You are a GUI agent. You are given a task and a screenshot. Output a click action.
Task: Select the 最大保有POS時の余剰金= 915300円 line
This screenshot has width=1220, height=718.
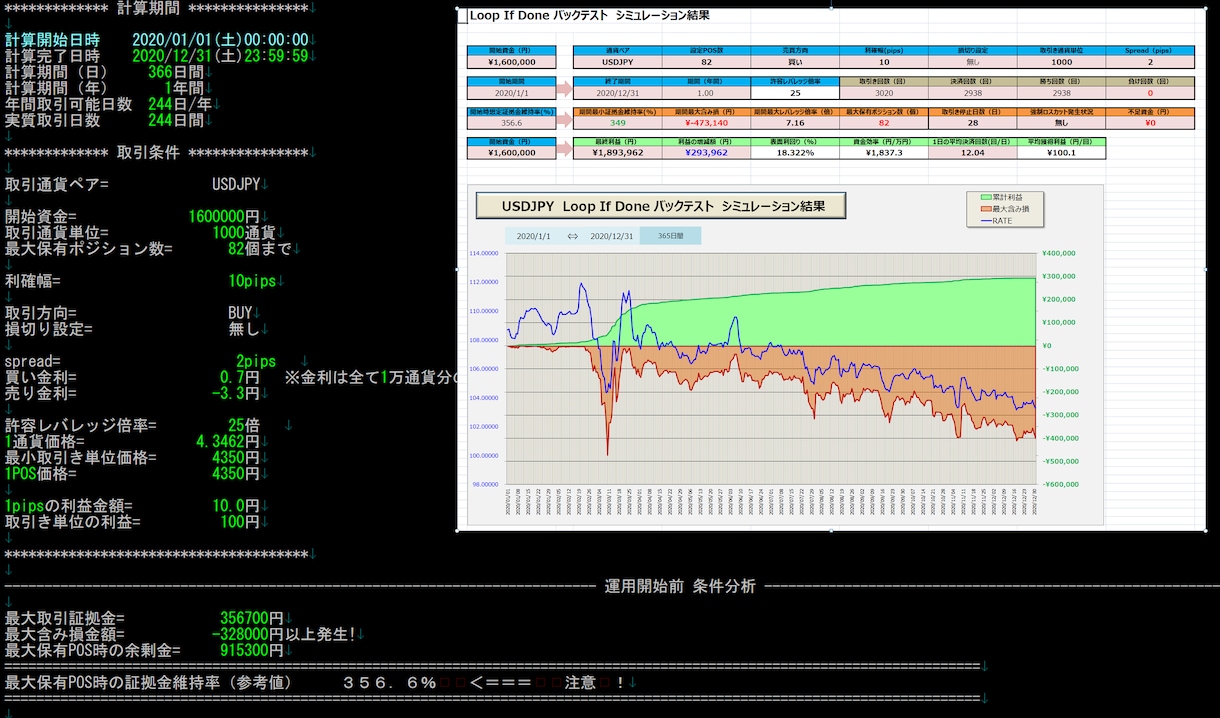pyautogui.click(x=146, y=650)
